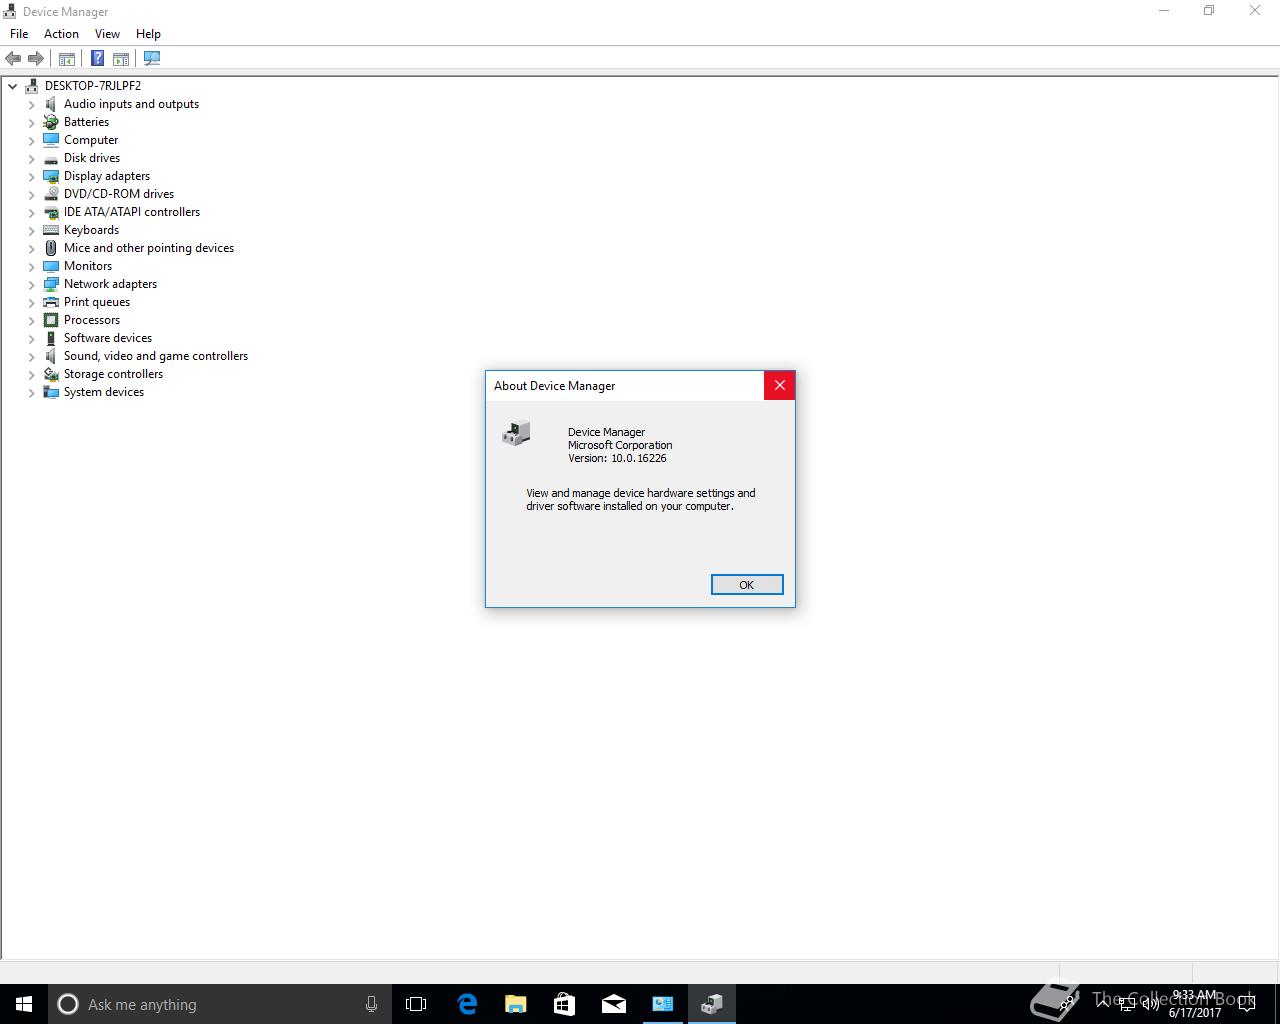Click the Mice and other pointing devices icon

click(51, 248)
